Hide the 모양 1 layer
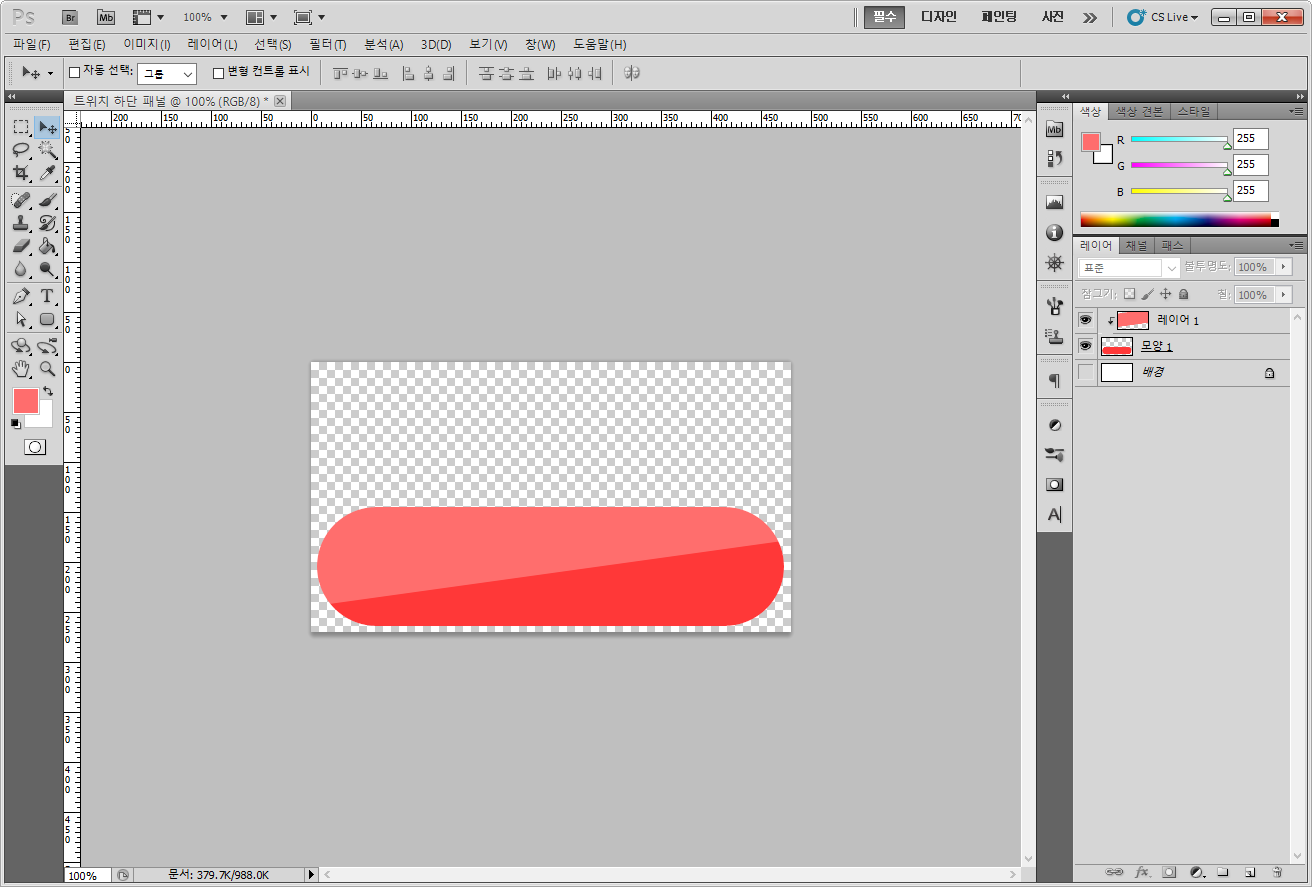 1085,346
